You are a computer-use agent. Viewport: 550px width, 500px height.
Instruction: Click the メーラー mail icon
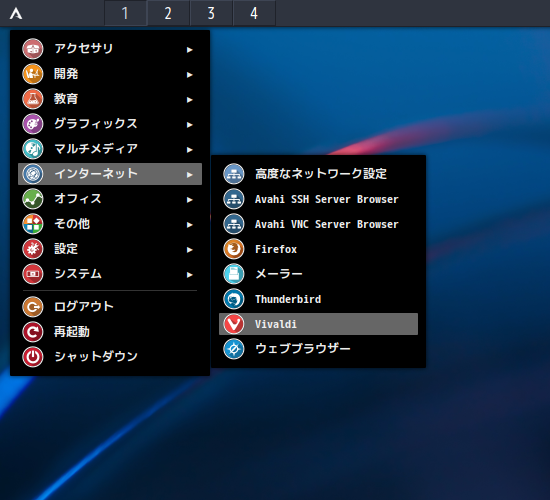tap(234, 274)
